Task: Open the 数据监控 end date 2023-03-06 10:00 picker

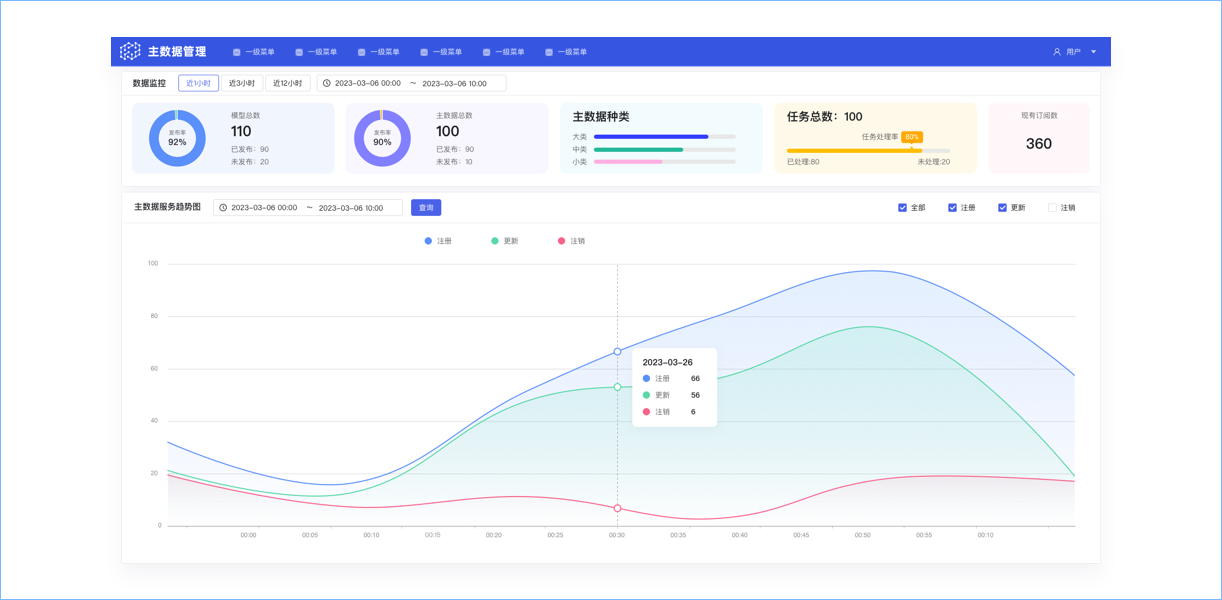Action: pos(454,84)
